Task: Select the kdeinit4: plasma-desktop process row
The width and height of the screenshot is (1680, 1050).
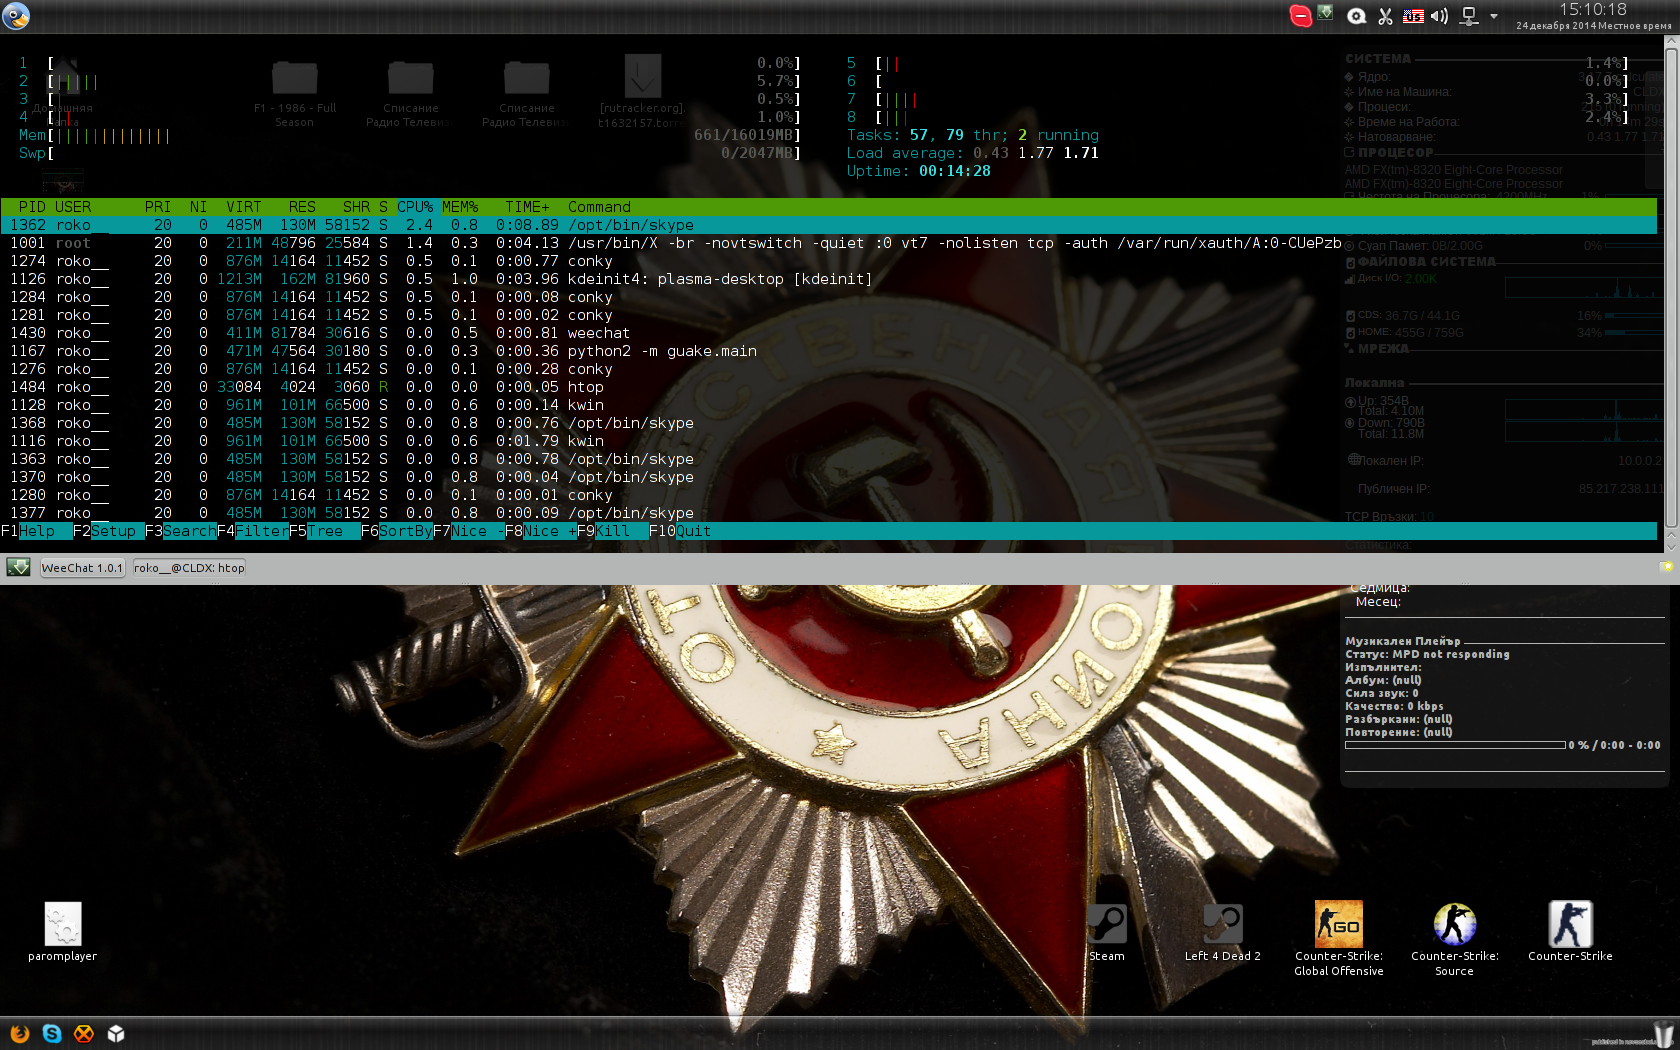Action: point(829,279)
